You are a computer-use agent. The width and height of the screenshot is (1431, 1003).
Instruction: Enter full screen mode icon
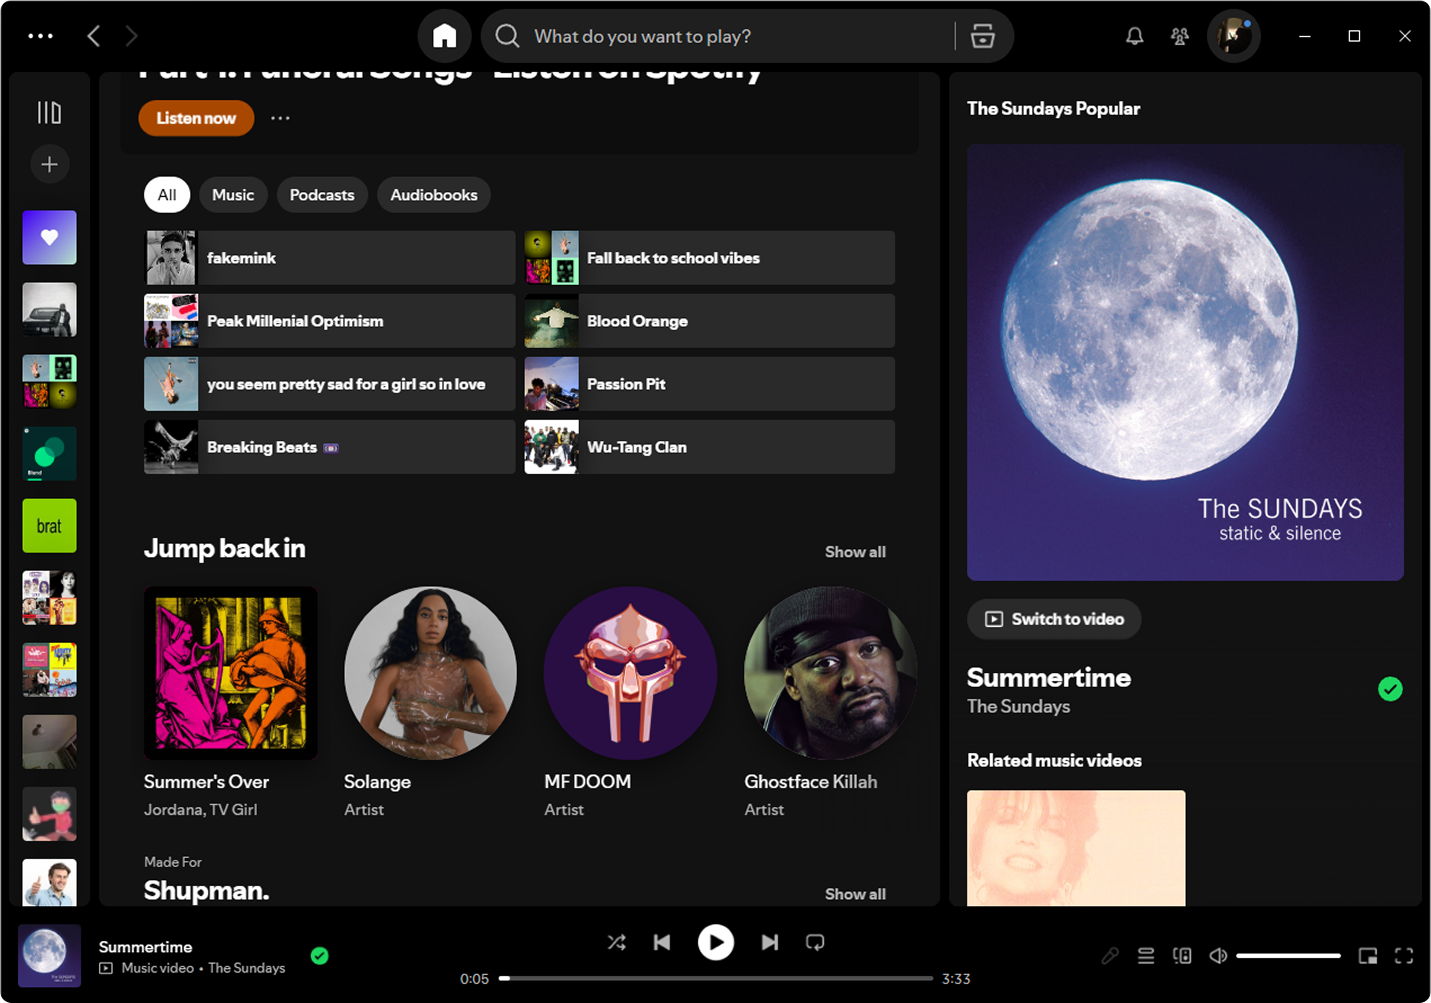coord(1404,956)
